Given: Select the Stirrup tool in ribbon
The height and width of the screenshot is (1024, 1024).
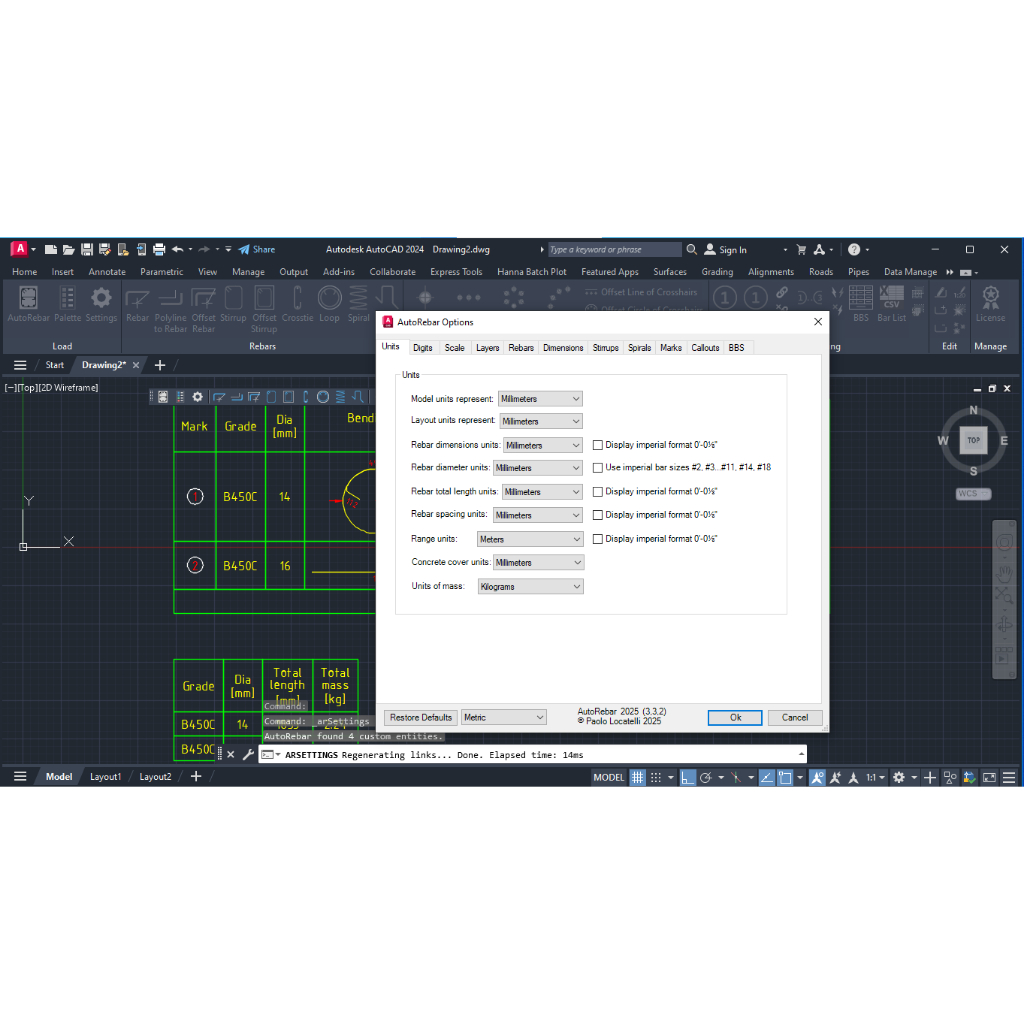Looking at the screenshot, I should (x=233, y=304).
